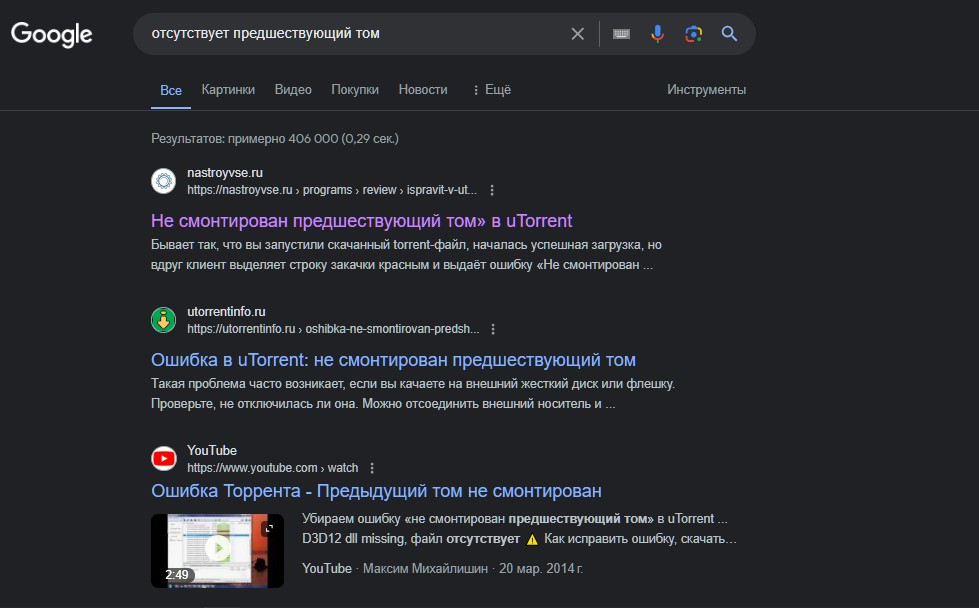This screenshot has width=979, height=608.
Task: Open the Инструменты search tools
Action: click(x=706, y=90)
